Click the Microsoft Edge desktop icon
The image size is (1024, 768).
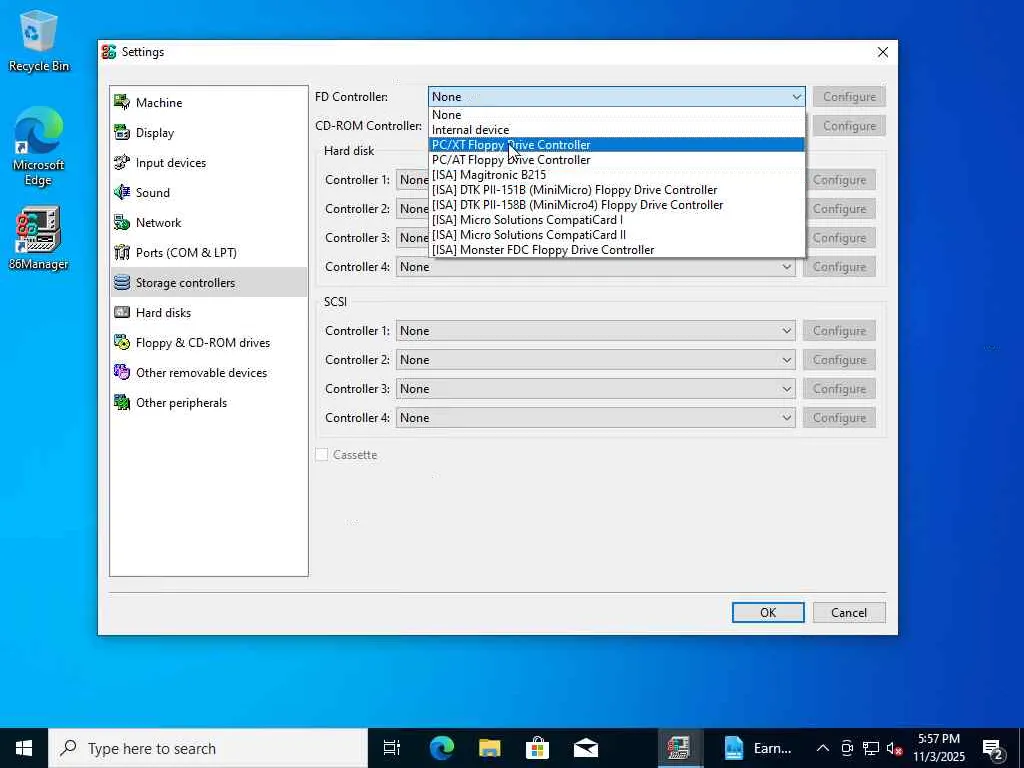[39, 147]
